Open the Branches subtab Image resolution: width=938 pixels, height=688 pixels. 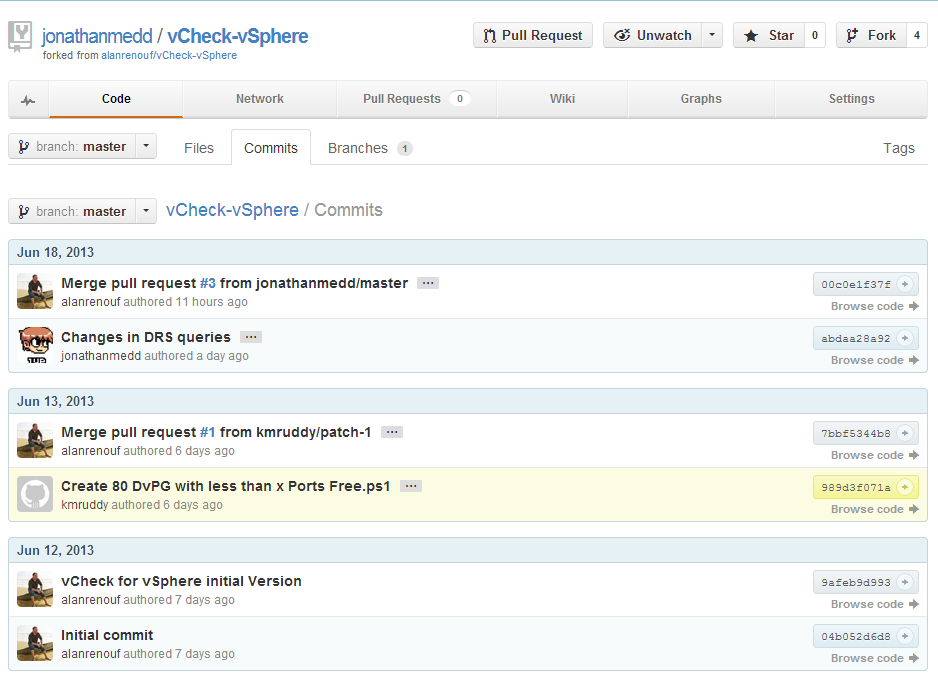click(370, 148)
